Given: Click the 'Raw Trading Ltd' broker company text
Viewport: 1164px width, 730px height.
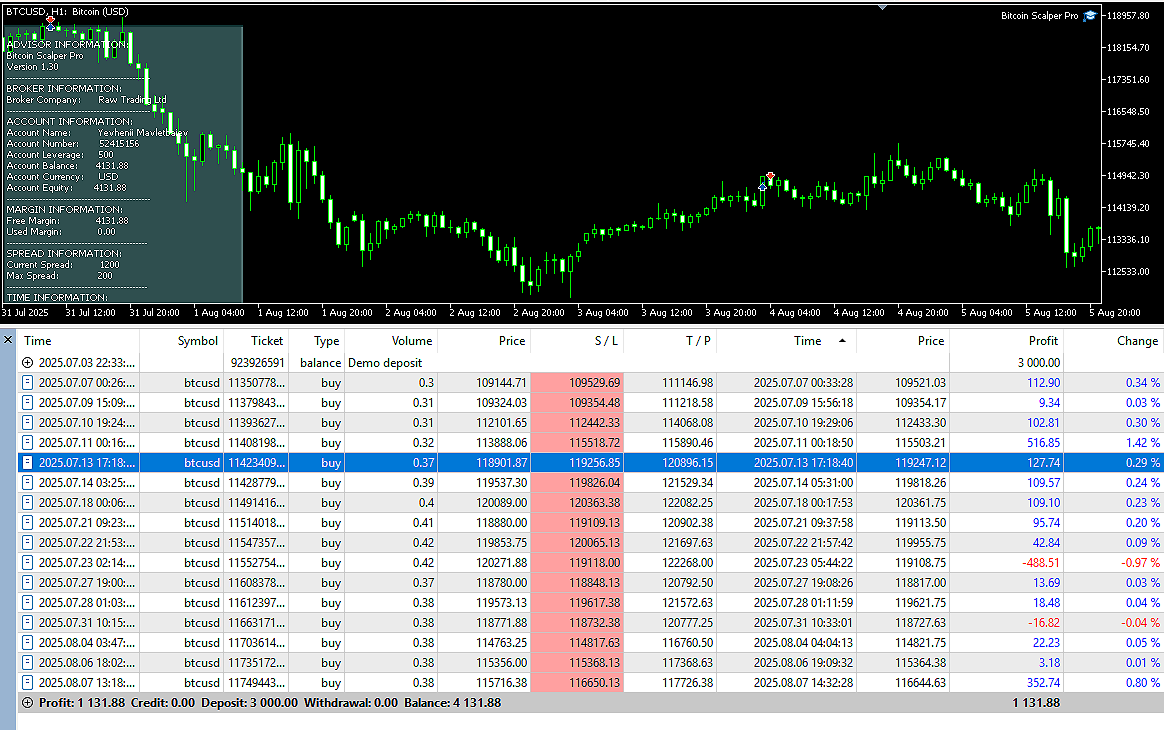Looking at the screenshot, I should click(x=132, y=100).
